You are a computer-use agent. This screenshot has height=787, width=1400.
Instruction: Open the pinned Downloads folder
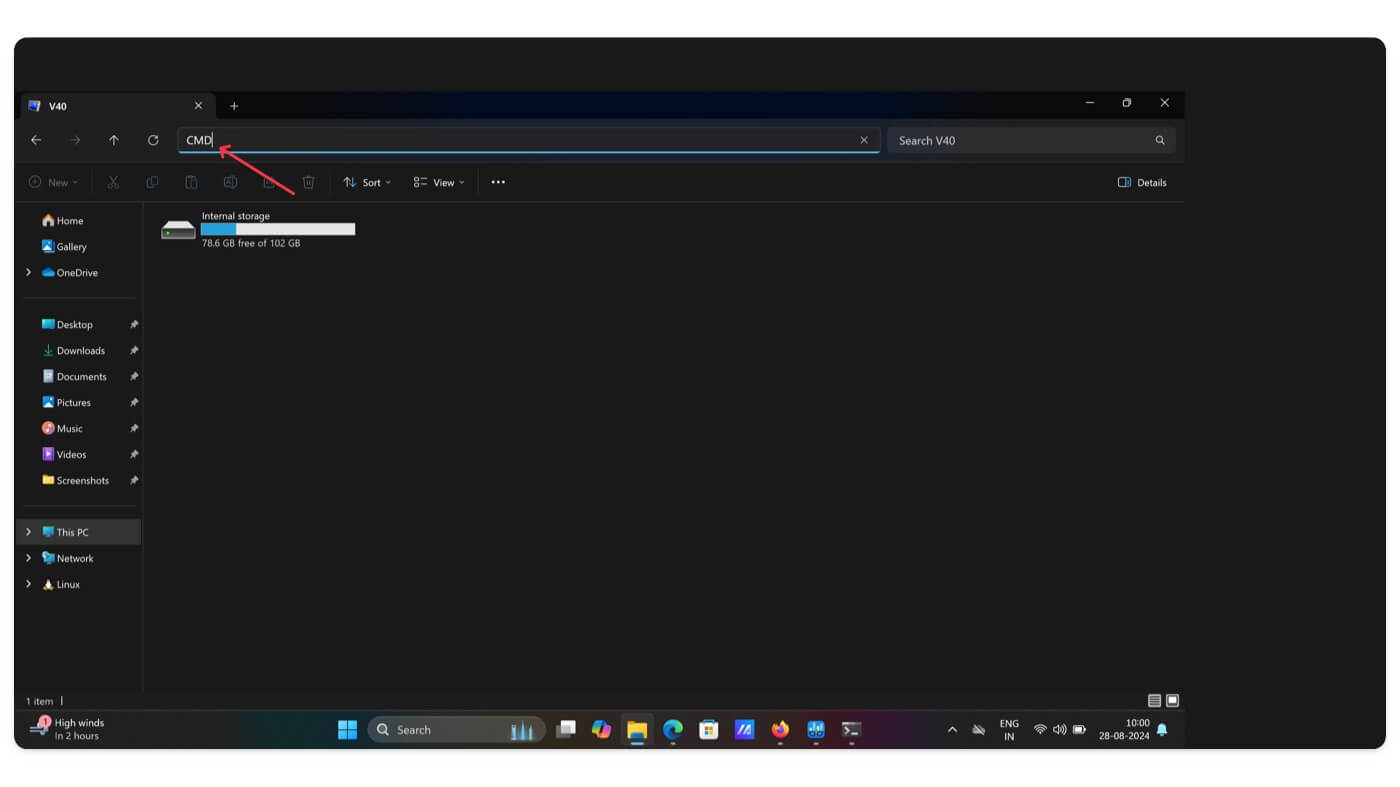[x=73, y=351]
